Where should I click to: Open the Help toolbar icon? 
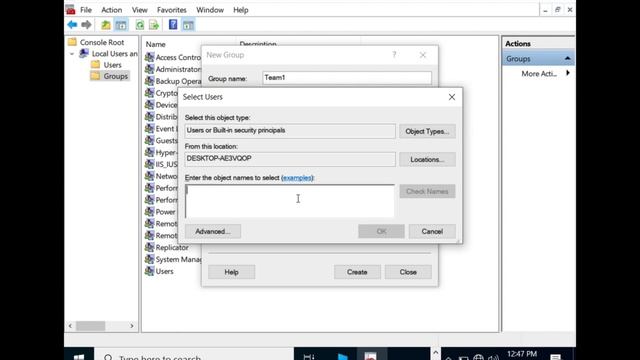pyautogui.click(x=173, y=25)
